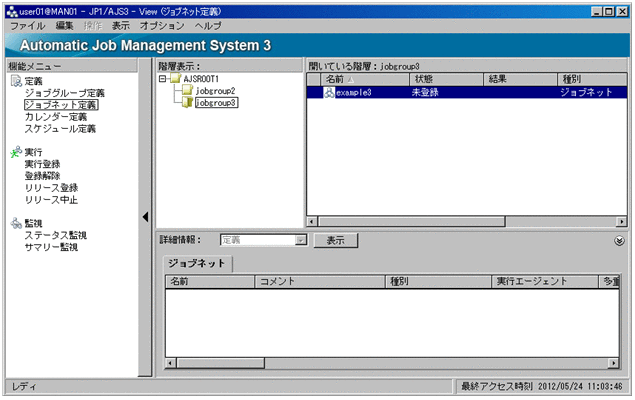The image size is (635, 400).
Task: Sort list by 結果 column header
Action: (521, 79)
